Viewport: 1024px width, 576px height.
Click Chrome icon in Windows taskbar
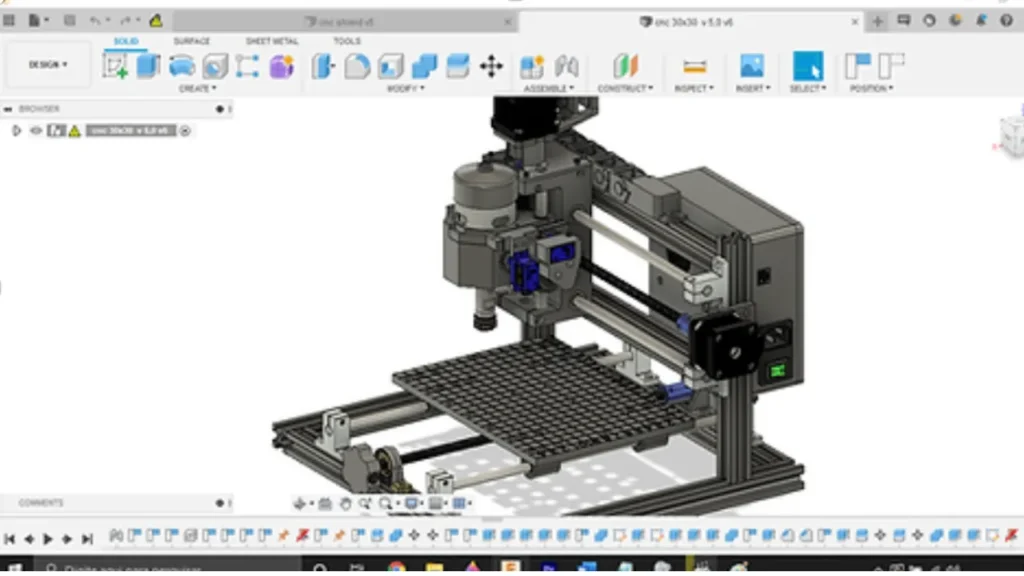397,567
